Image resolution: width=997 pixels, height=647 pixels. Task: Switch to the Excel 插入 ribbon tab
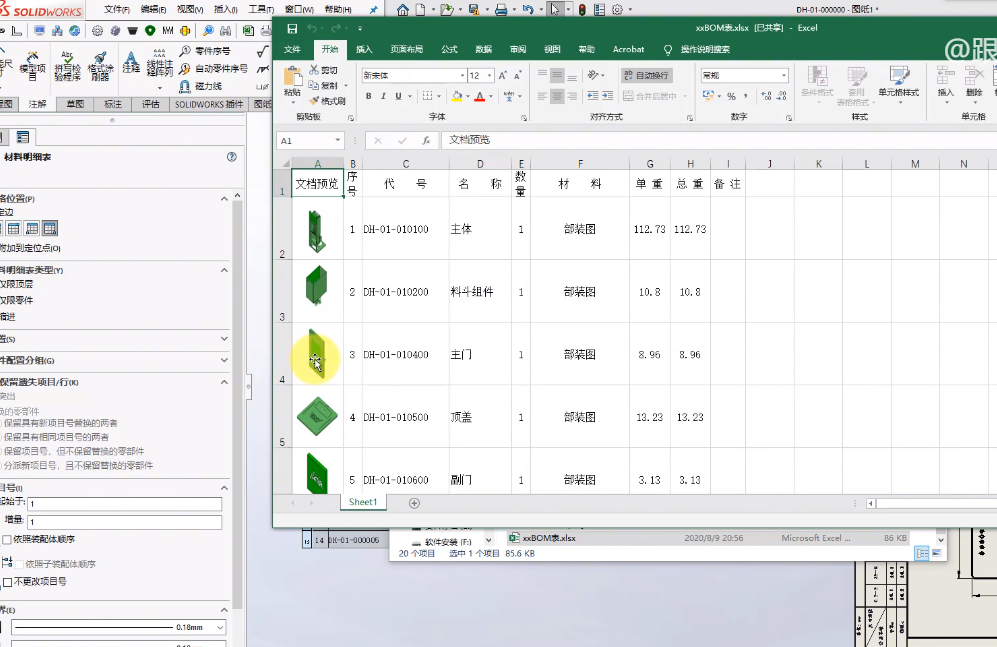363,49
